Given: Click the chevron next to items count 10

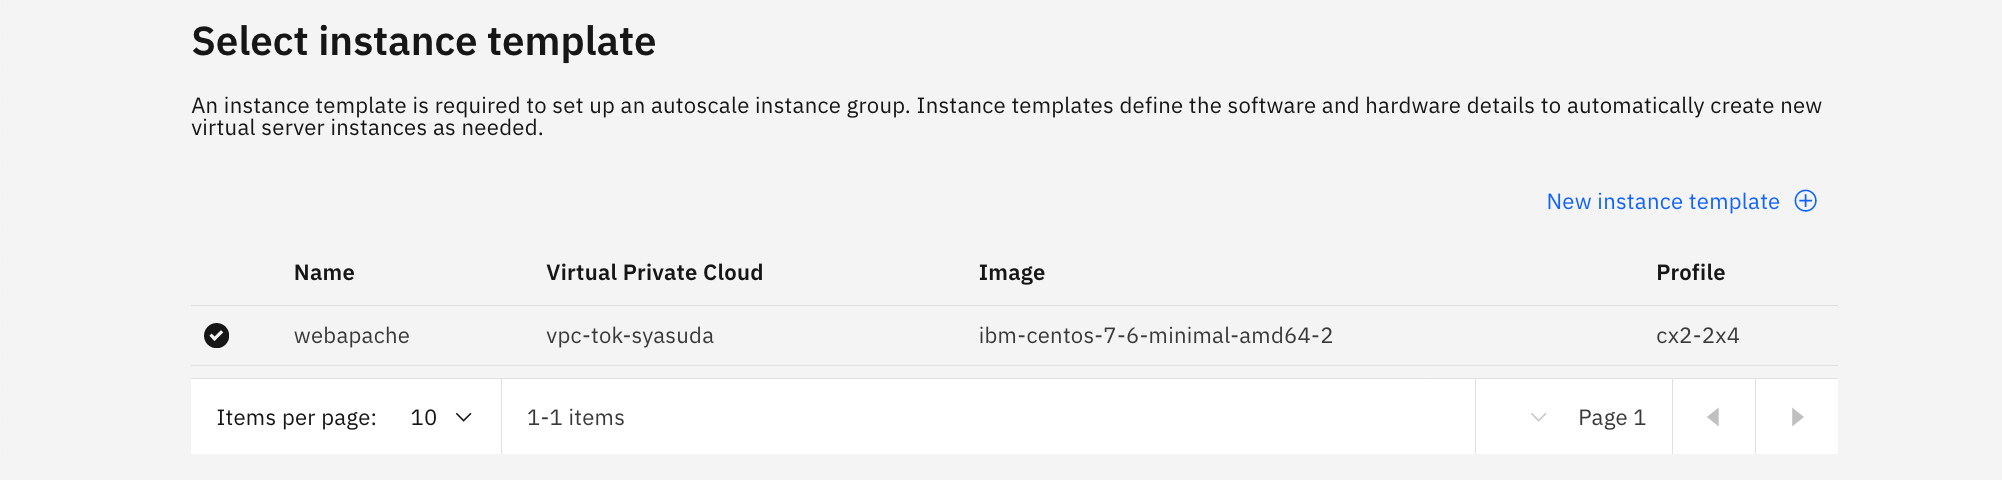Looking at the screenshot, I should coord(464,417).
